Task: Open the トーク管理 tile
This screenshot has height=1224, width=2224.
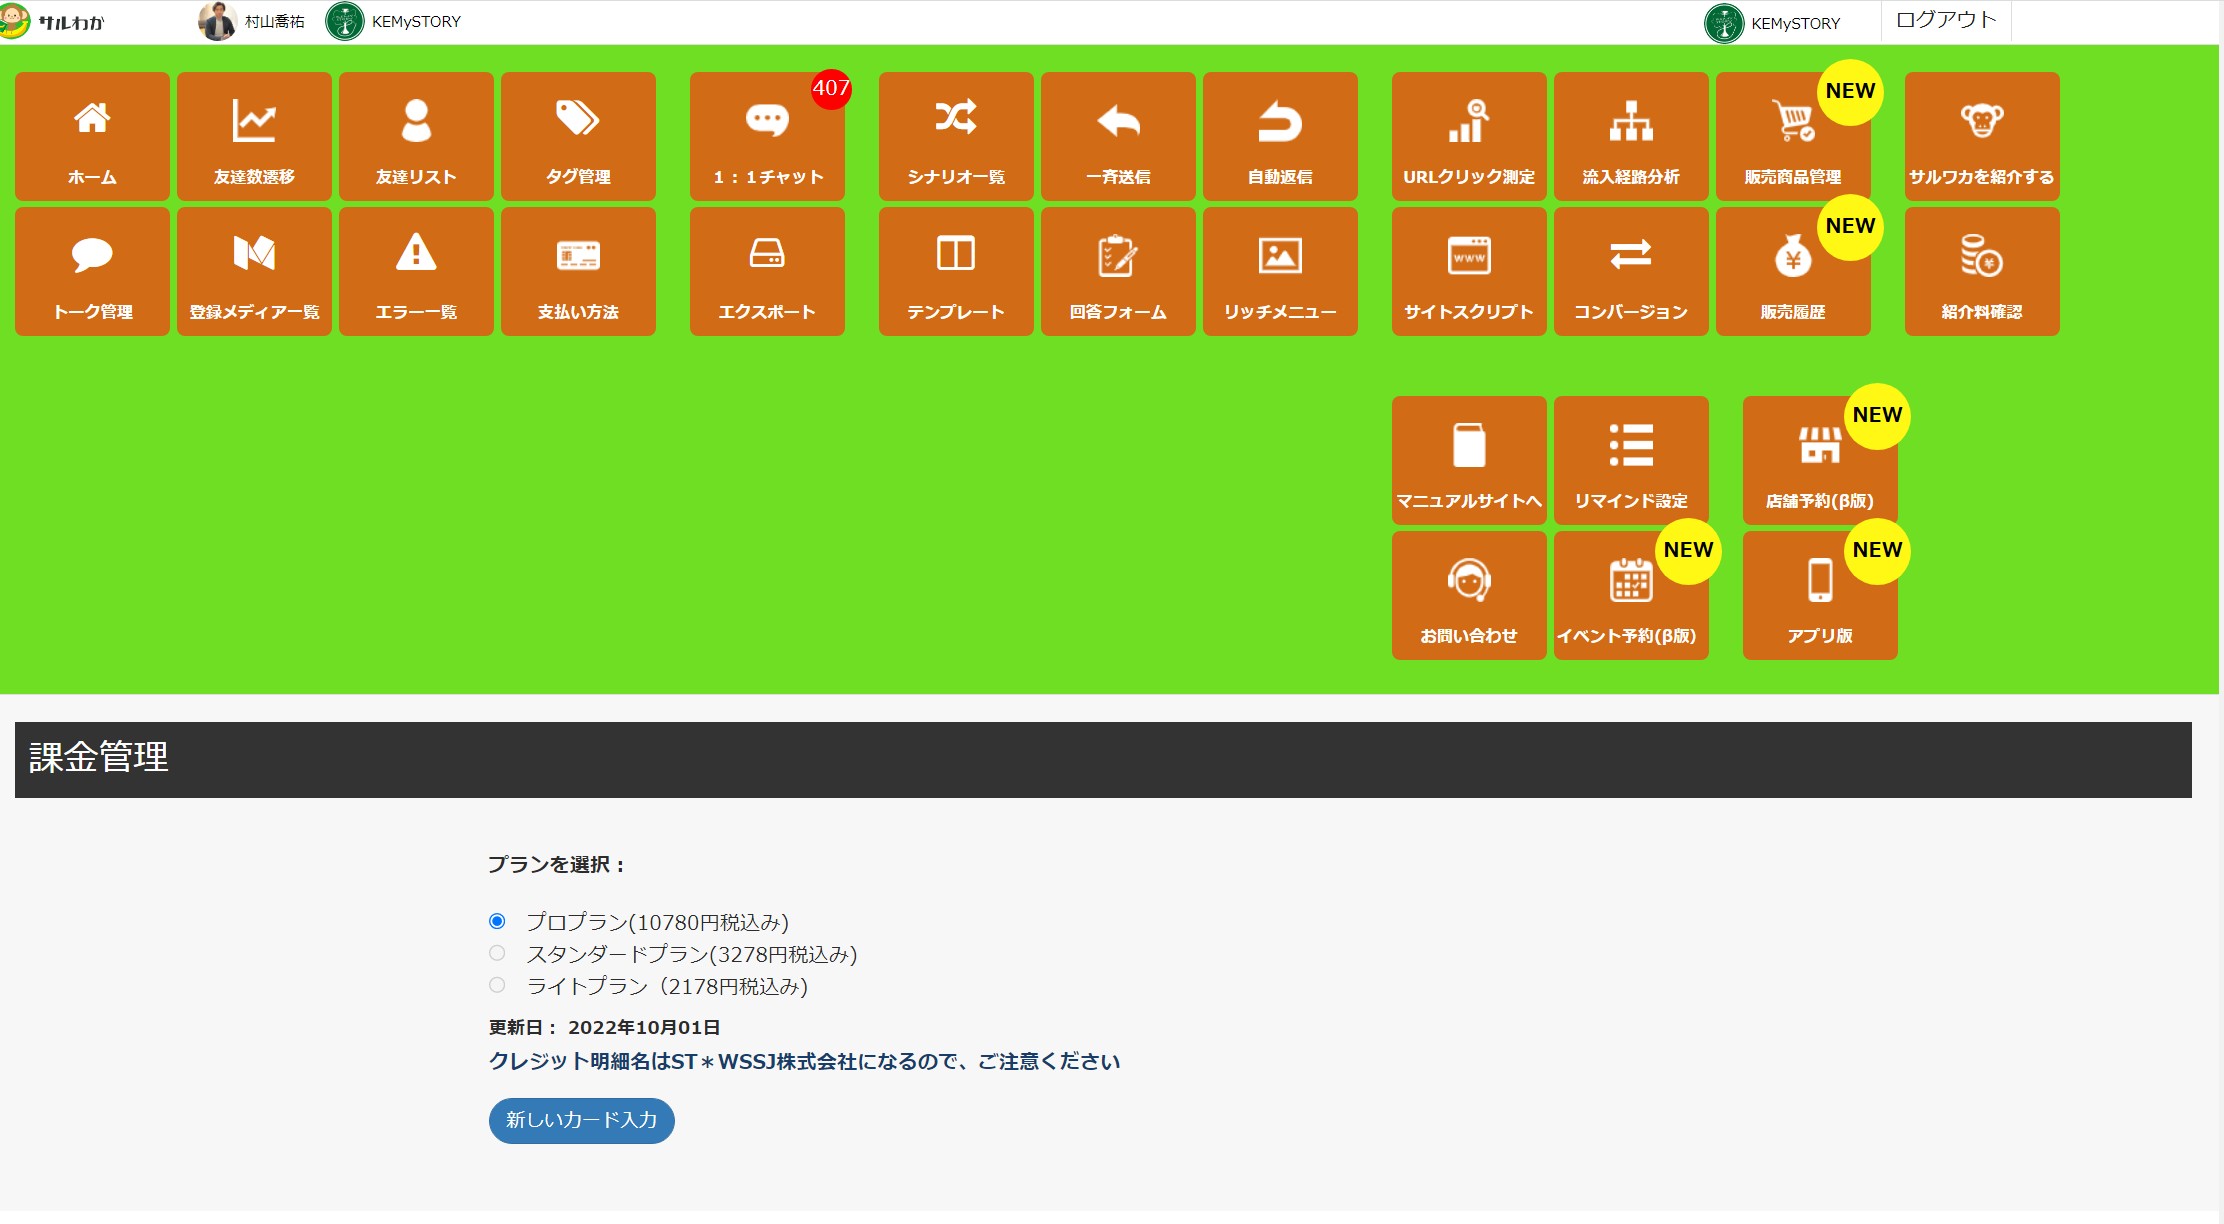Action: click(x=92, y=271)
